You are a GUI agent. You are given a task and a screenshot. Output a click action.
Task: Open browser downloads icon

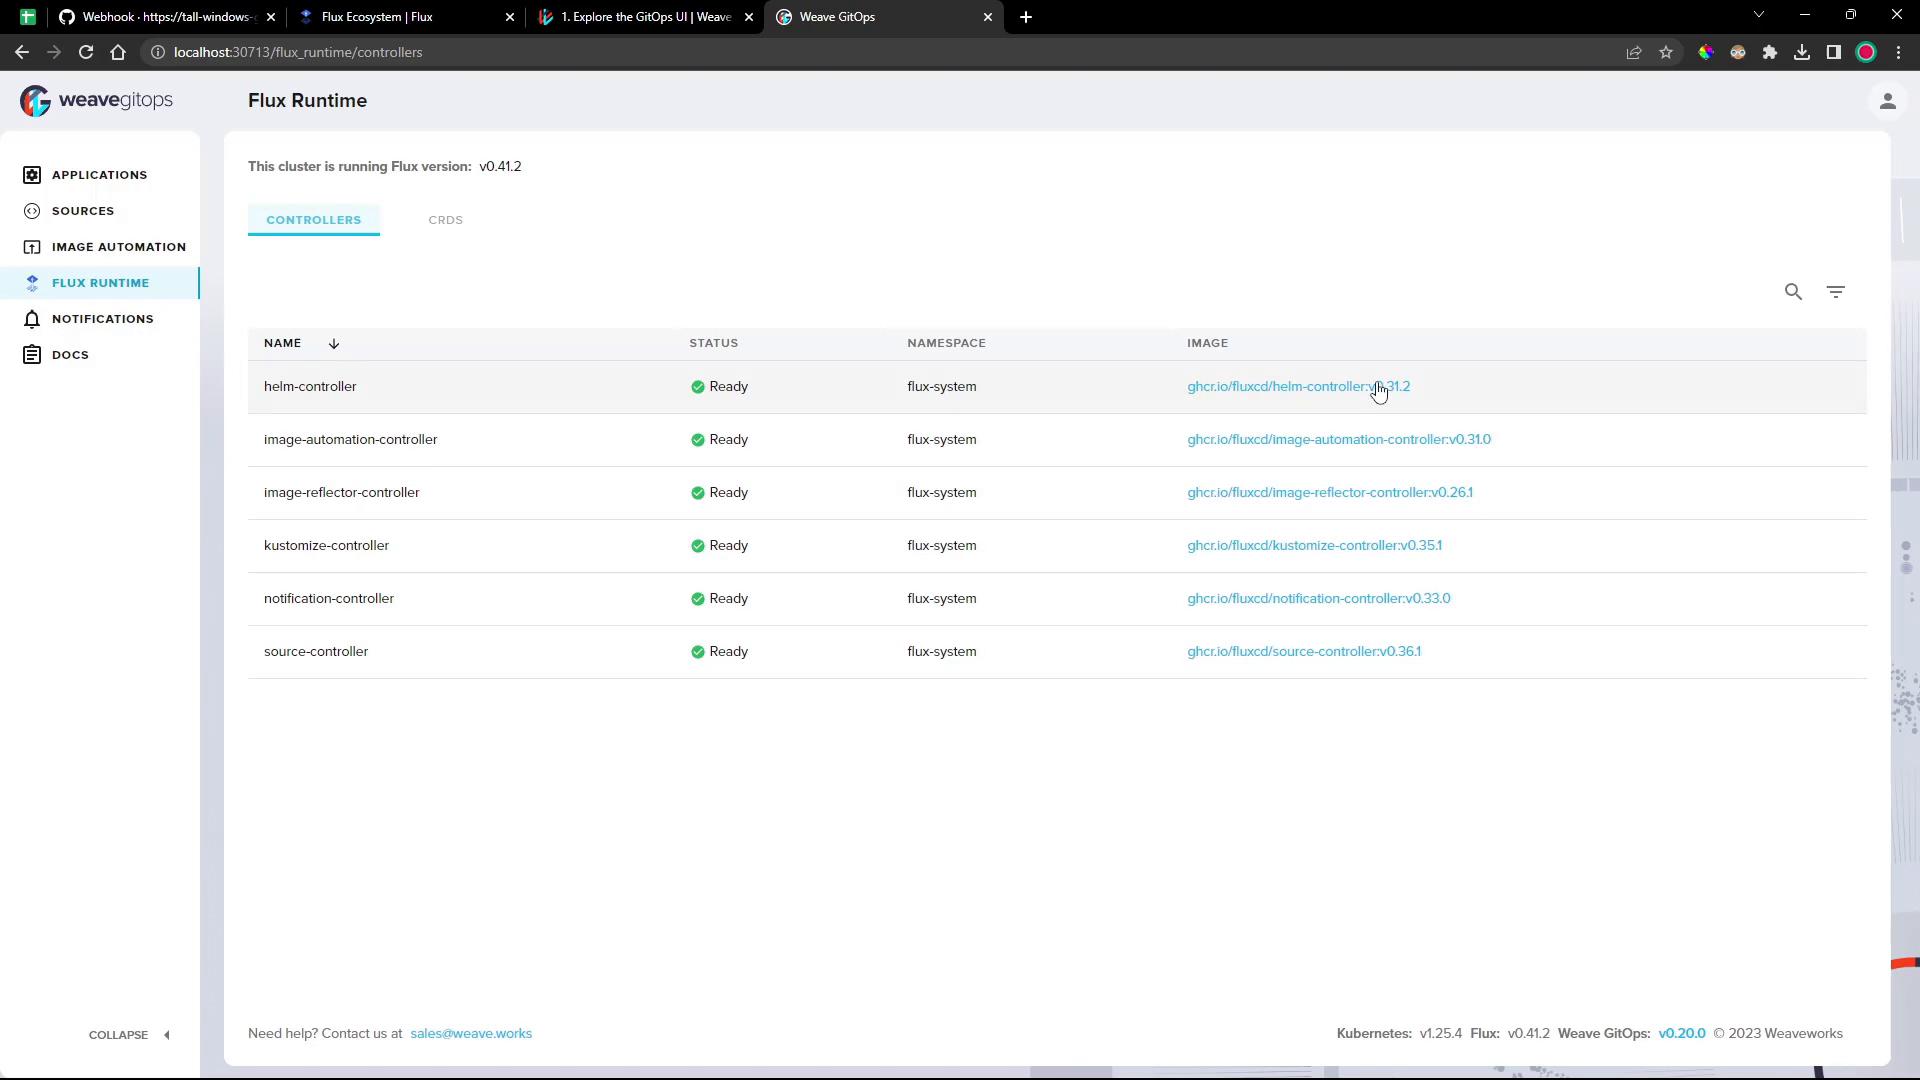(x=1801, y=52)
